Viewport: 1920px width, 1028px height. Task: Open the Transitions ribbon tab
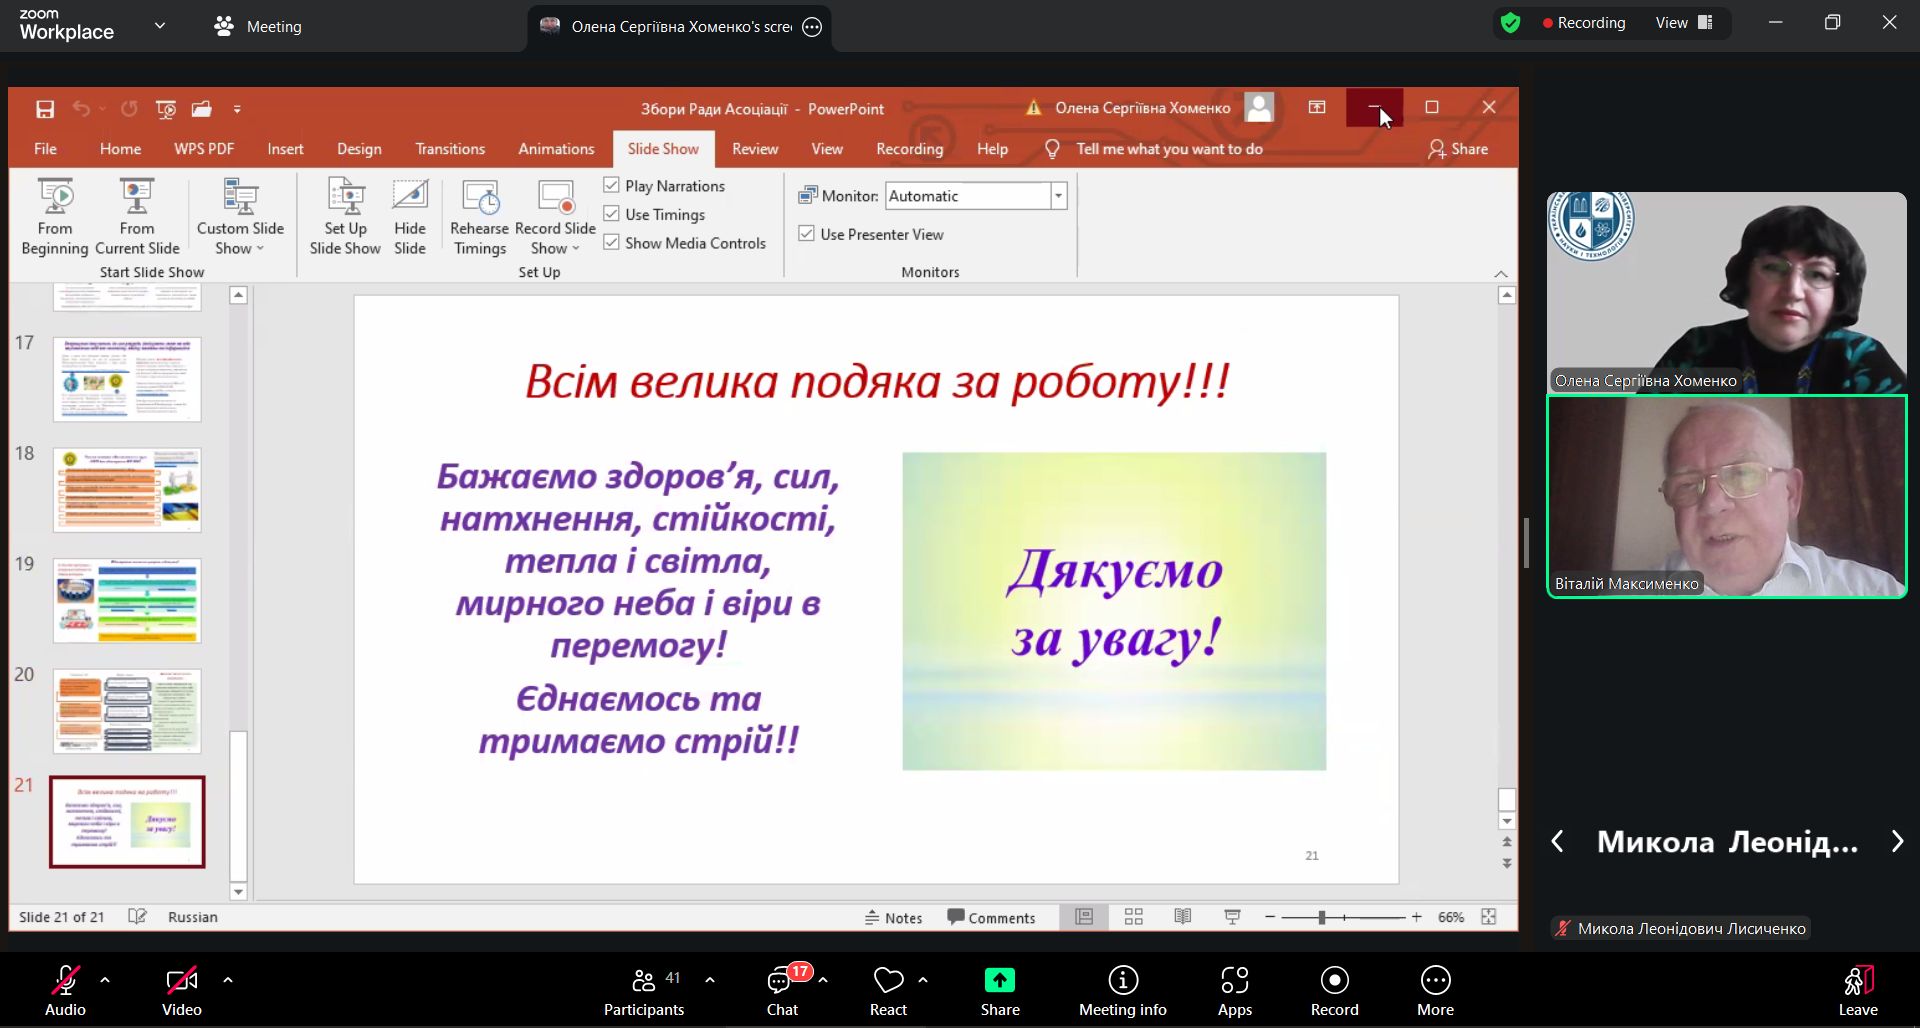[450, 149]
